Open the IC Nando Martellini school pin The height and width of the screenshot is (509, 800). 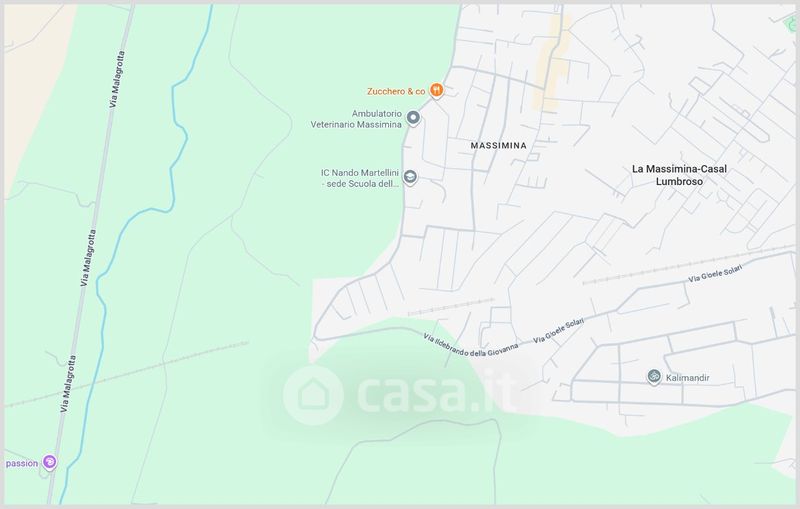coord(410,177)
